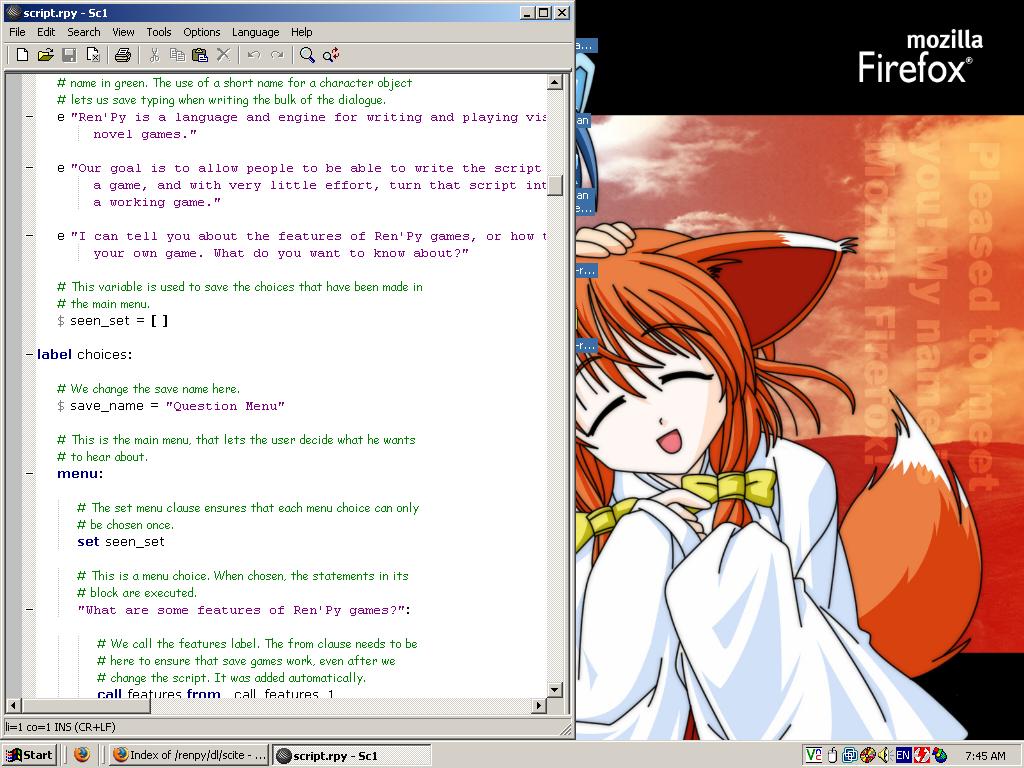
Task: Redo the edit with the Redo toolbar icon
Action: (278, 55)
